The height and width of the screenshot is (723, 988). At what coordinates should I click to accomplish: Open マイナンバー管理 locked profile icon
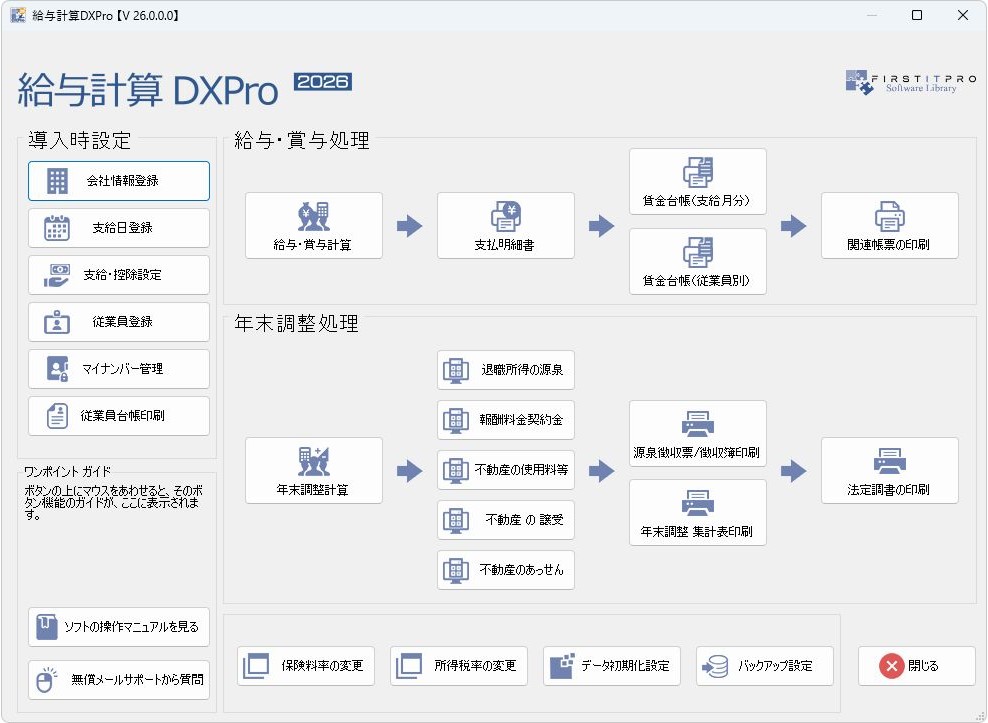(x=58, y=369)
